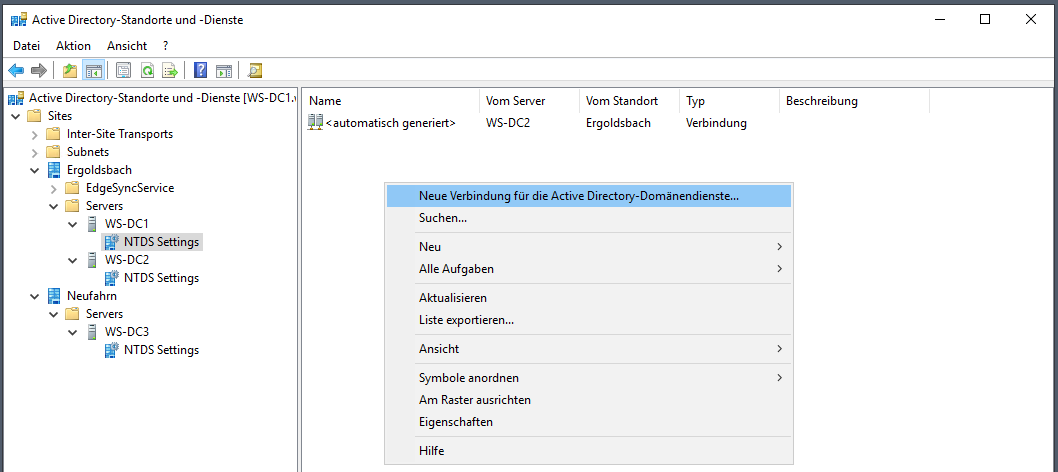This screenshot has height=472, width=1058.
Task: Toggle action pane toolbar icon
Action: click(224, 70)
